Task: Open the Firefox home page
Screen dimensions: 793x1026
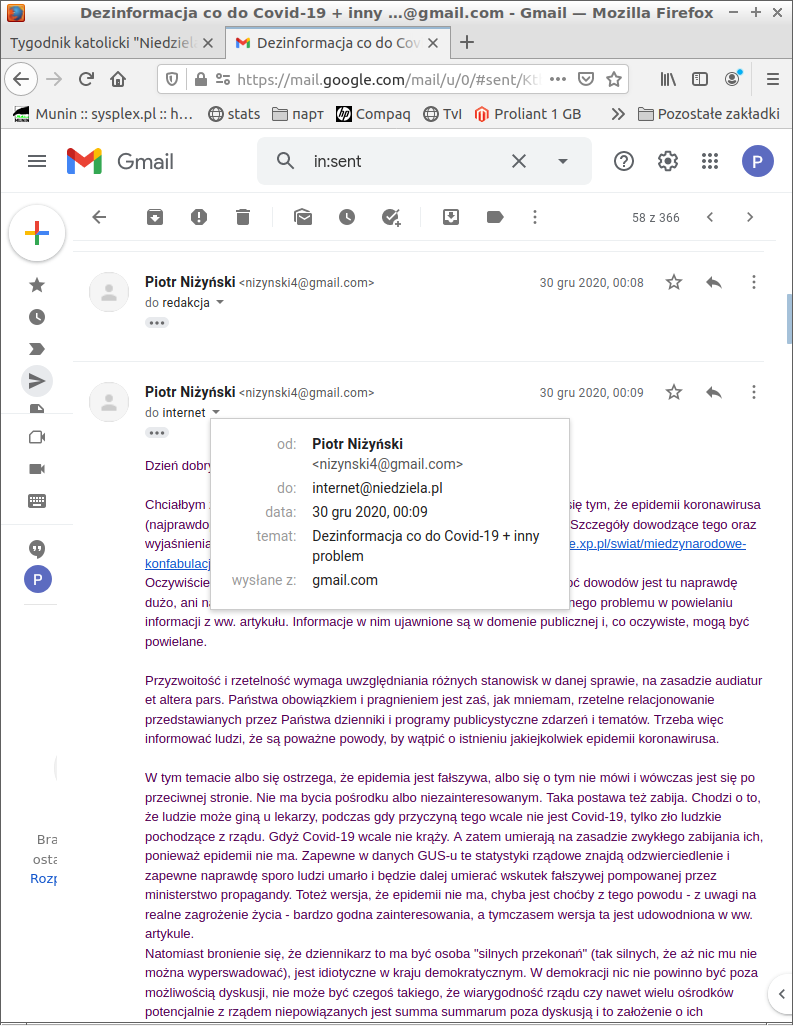Action: click(x=118, y=79)
